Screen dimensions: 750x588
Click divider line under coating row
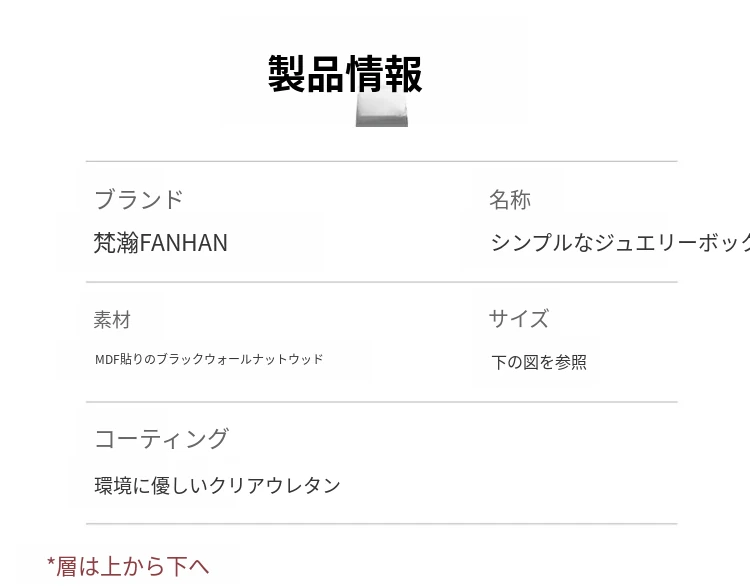381,523
